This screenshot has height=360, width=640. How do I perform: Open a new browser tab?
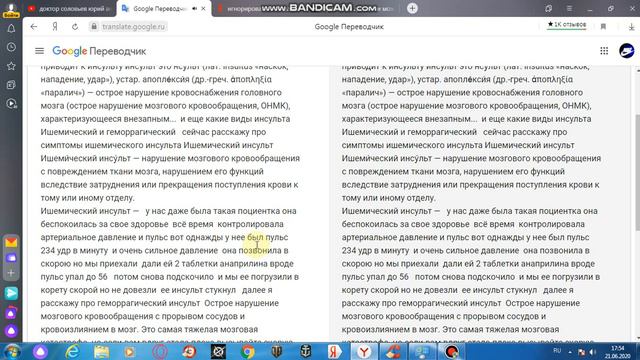[x=412, y=8]
